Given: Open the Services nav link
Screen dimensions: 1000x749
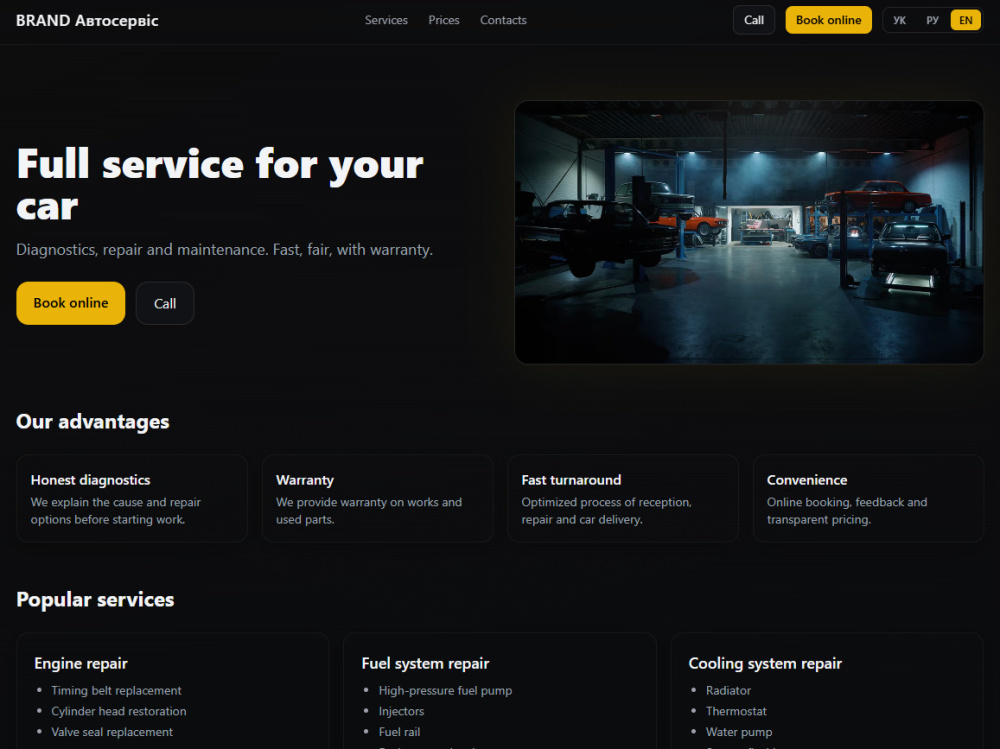Looking at the screenshot, I should coord(386,20).
